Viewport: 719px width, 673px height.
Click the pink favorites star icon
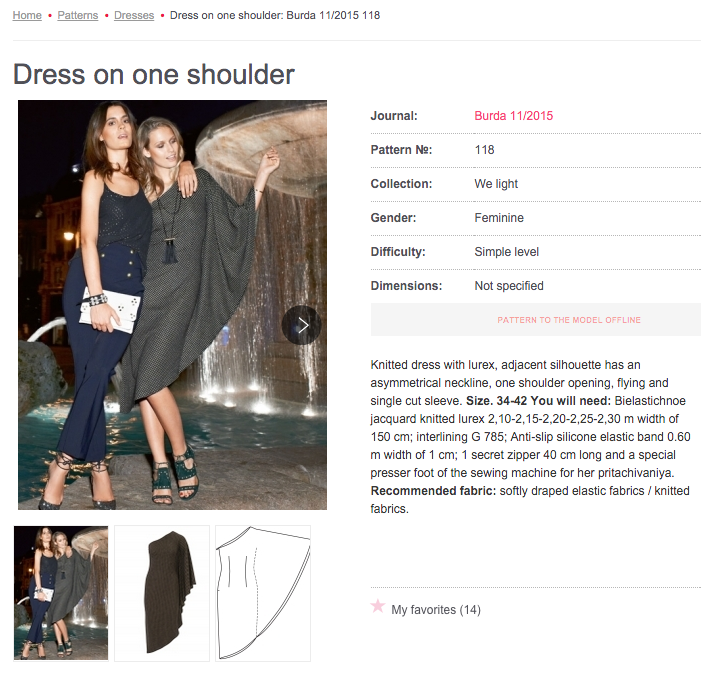tap(378, 606)
